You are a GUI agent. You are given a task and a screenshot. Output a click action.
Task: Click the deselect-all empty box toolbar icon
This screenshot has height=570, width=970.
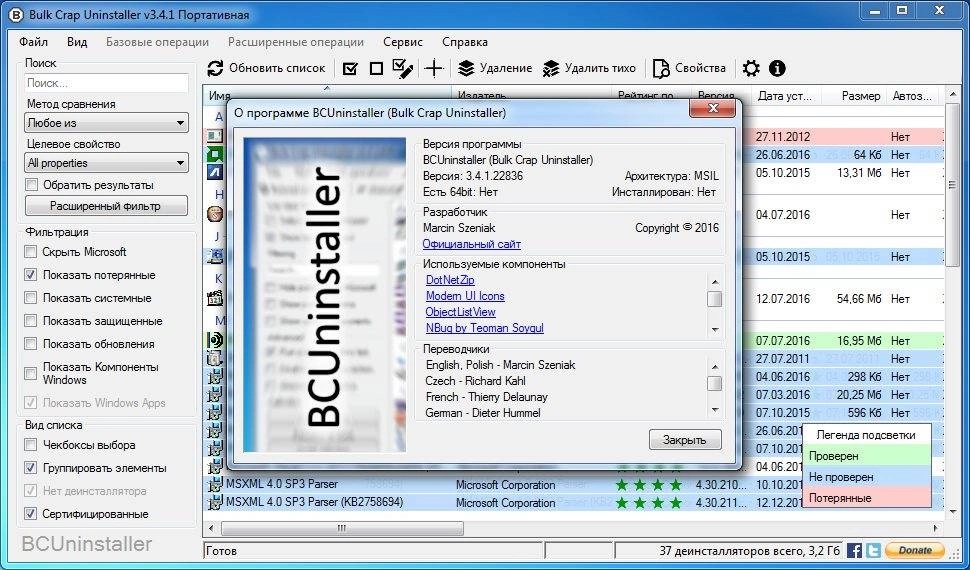pyautogui.click(x=376, y=68)
